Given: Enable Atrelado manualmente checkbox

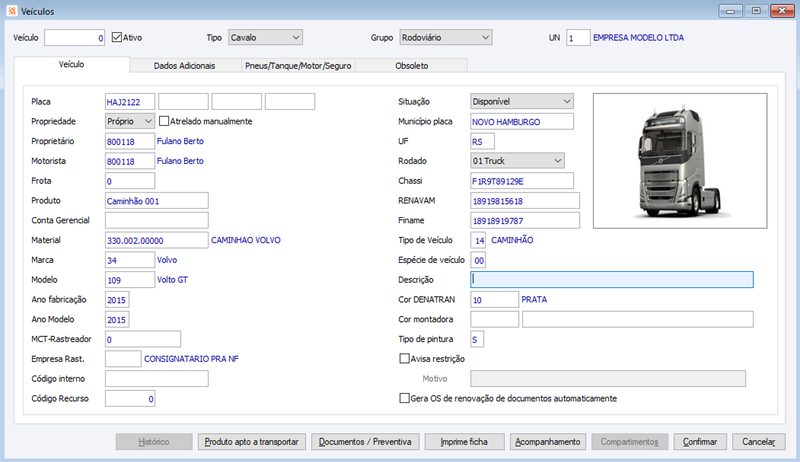Looking at the screenshot, I should pos(164,121).
